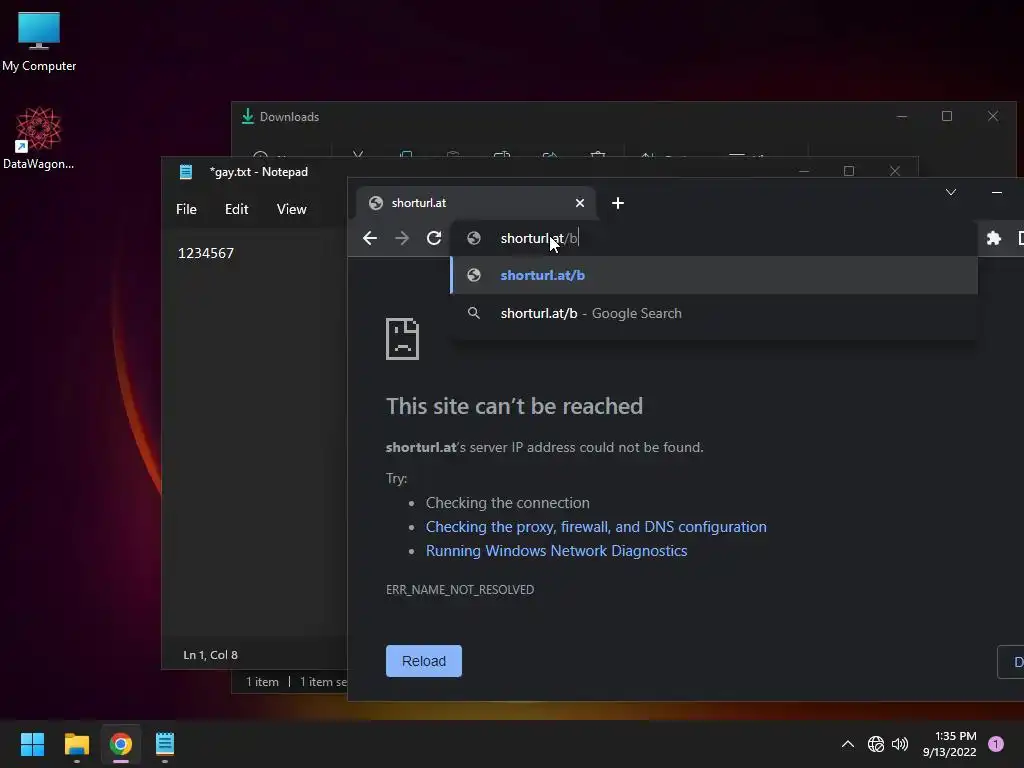Viewport: 1024px width, 768px height.
Task: Click the globe site icon in address bar
Action: coord(474,238)
